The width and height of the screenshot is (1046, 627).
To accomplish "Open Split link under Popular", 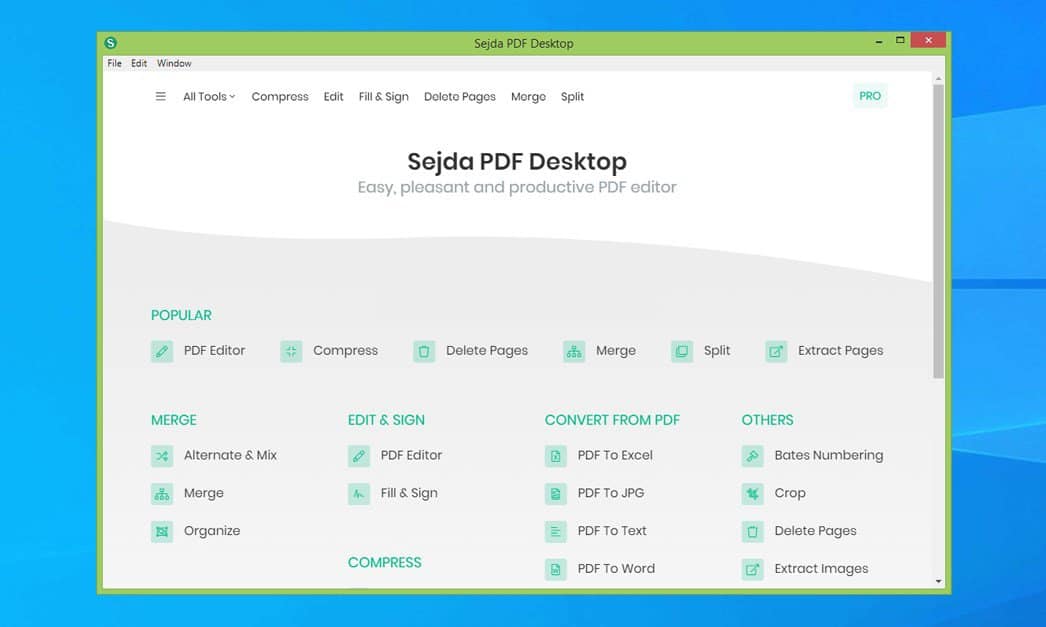I will [717, 351].
